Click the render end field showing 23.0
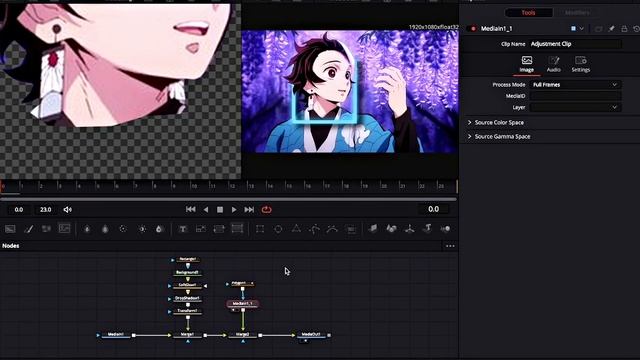This screenshot has width=640, height=360. [x=45, y=209]
